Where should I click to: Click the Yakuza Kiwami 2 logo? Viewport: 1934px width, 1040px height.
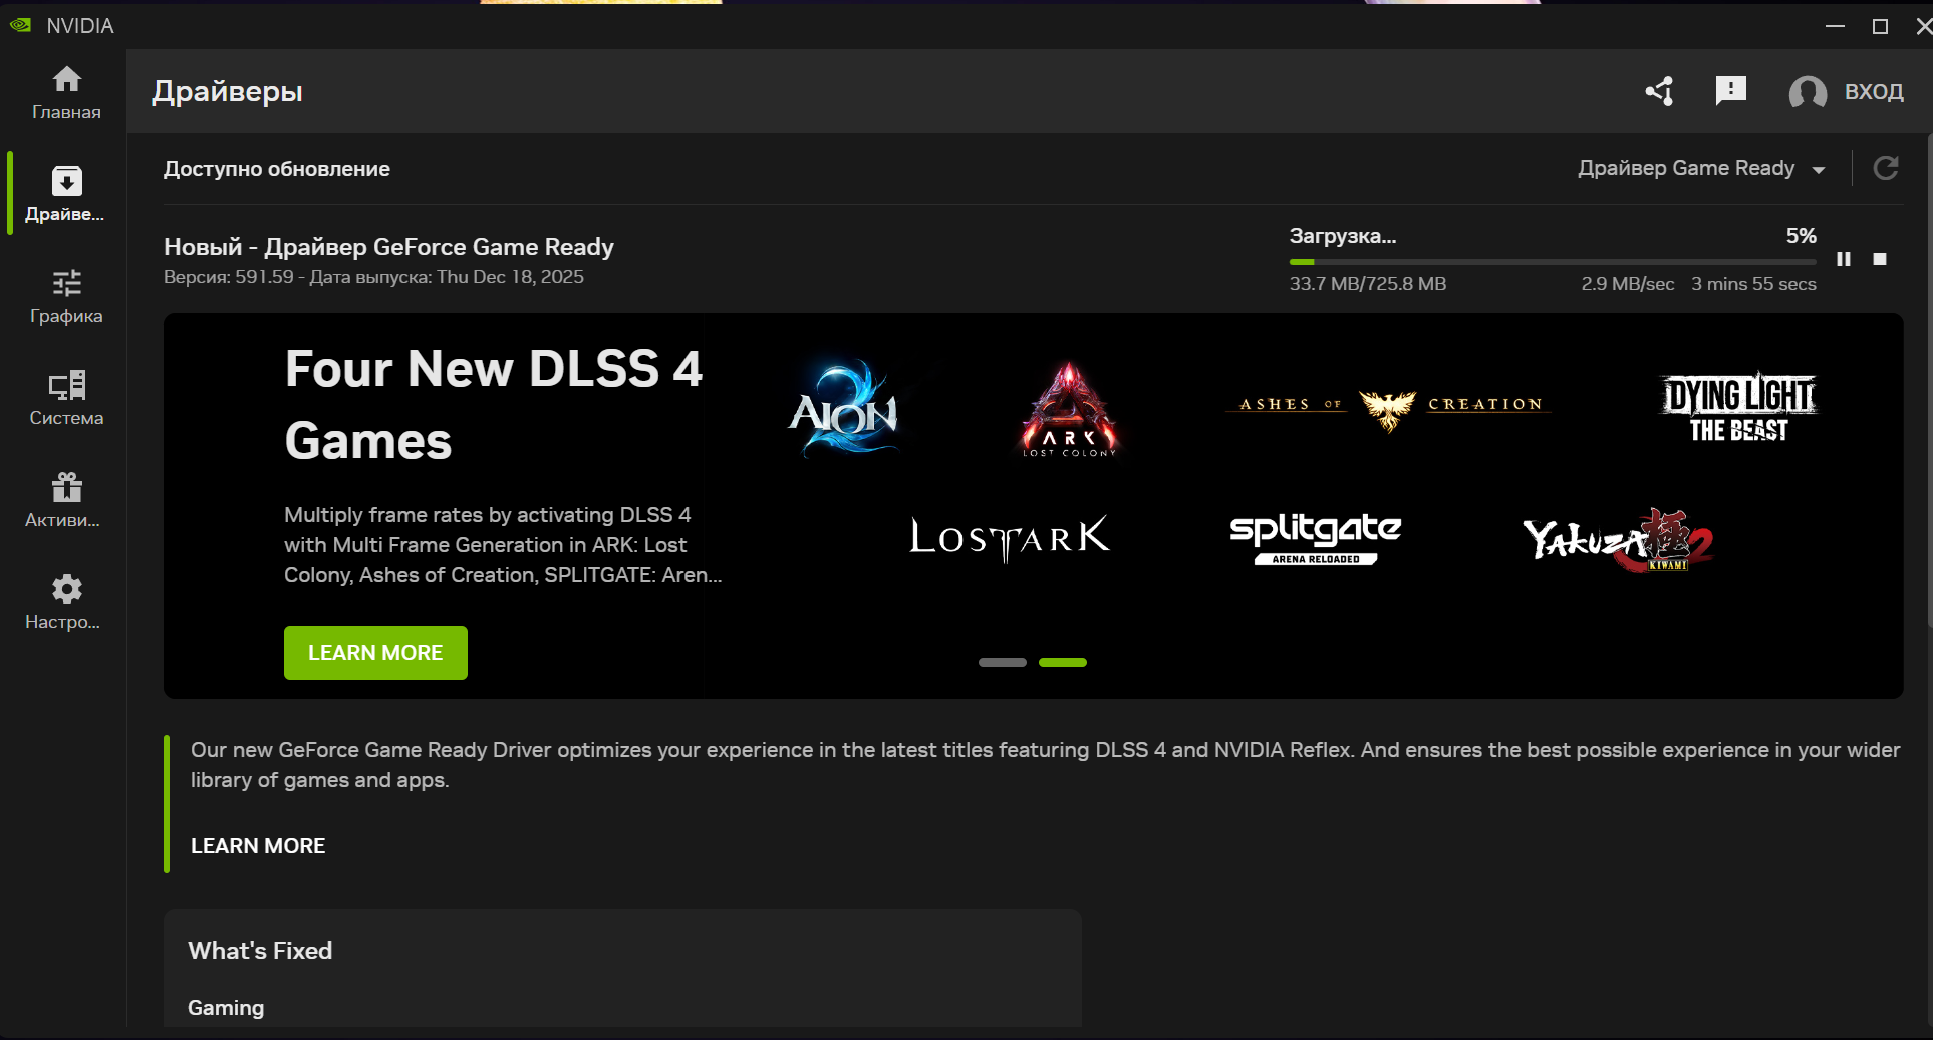pos(1619,540)
